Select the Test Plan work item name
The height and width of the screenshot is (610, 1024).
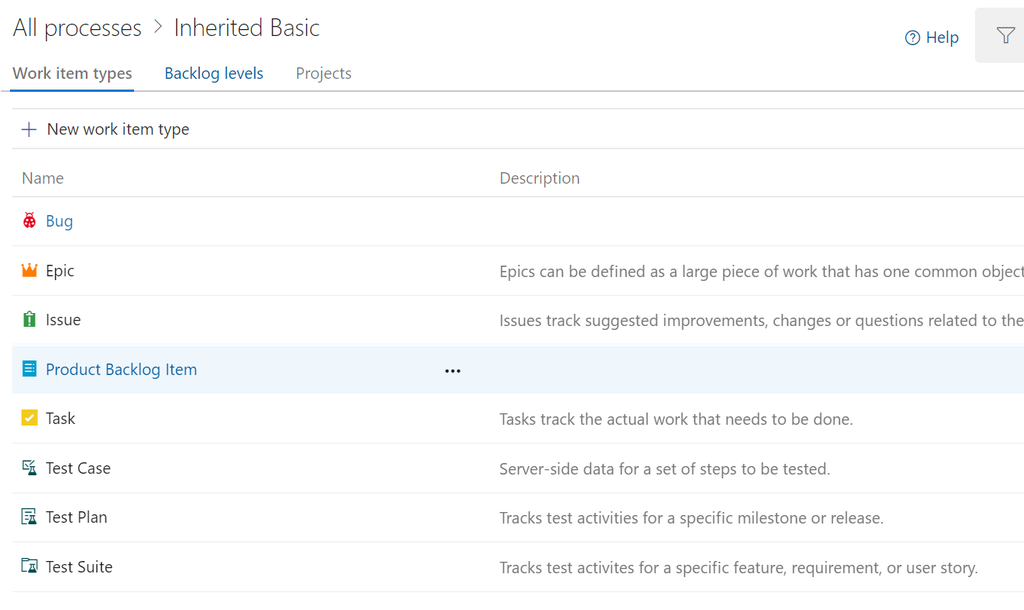click(76, 517)
